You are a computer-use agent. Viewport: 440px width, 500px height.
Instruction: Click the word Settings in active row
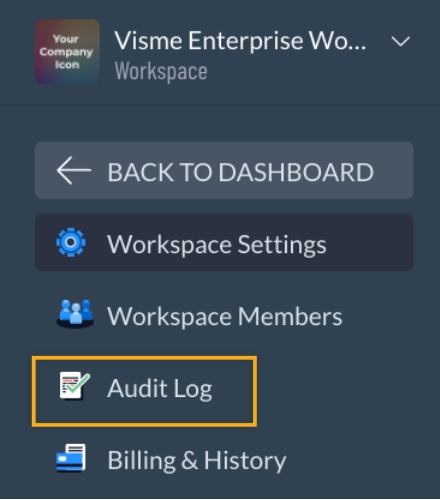coord(282,245)
